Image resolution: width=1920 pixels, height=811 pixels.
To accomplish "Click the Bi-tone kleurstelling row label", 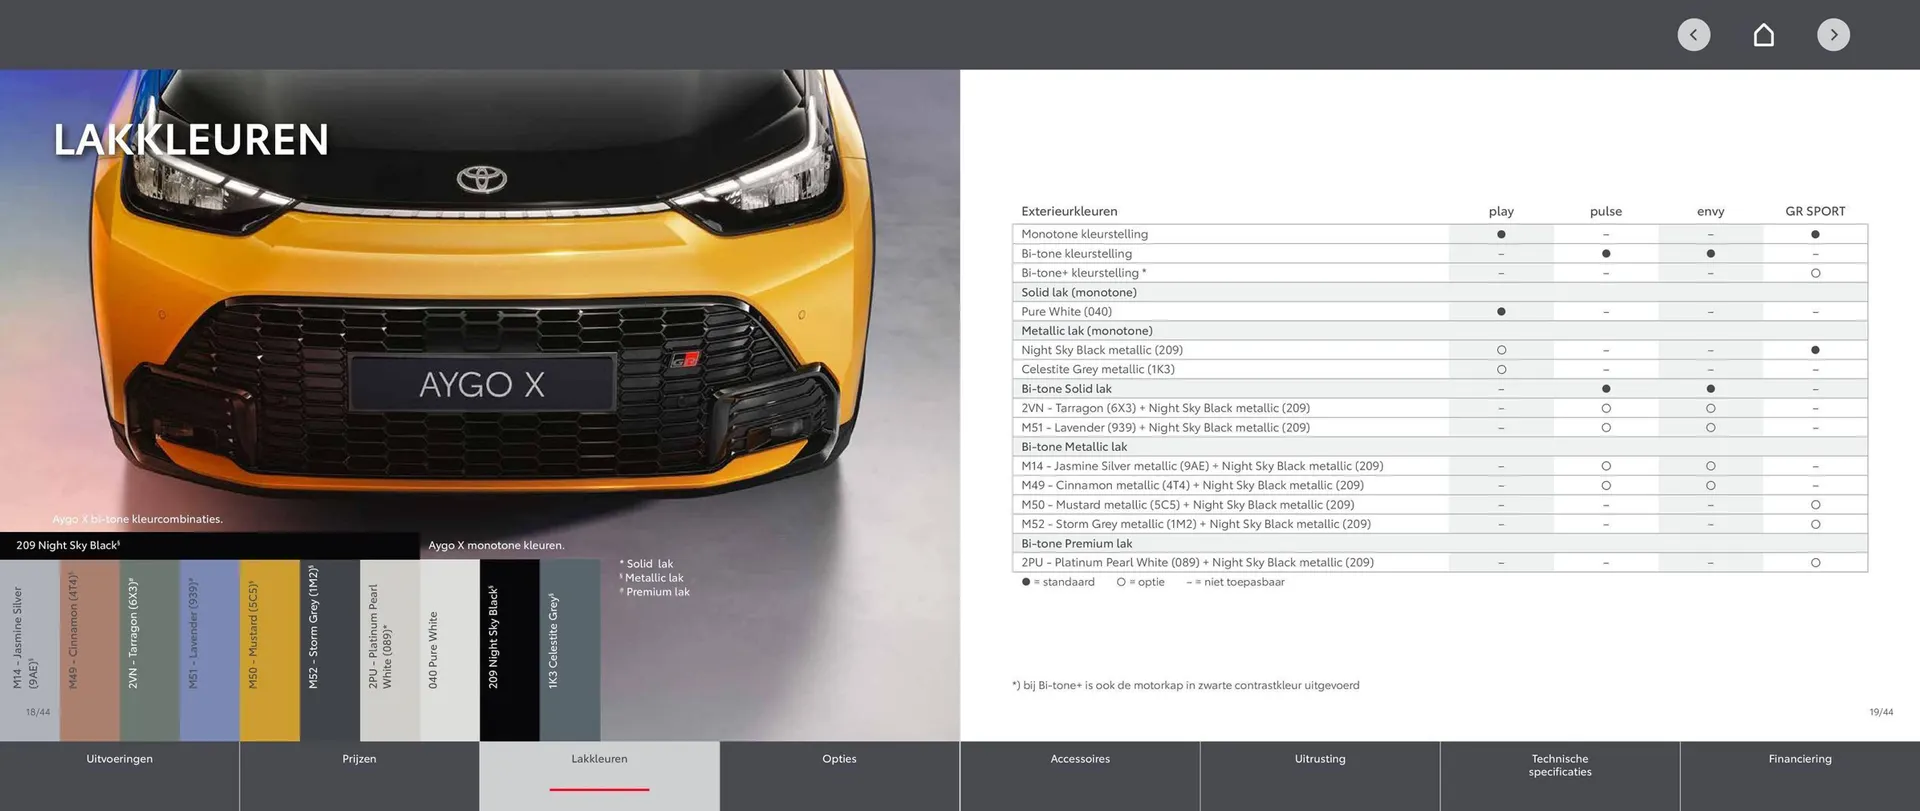I will pos(1076,253).
